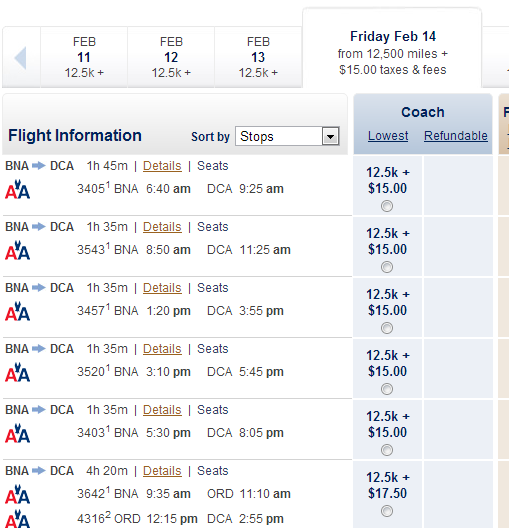
Task: View Seats for the 5:30 pm flight
Action: pos(212,410)
